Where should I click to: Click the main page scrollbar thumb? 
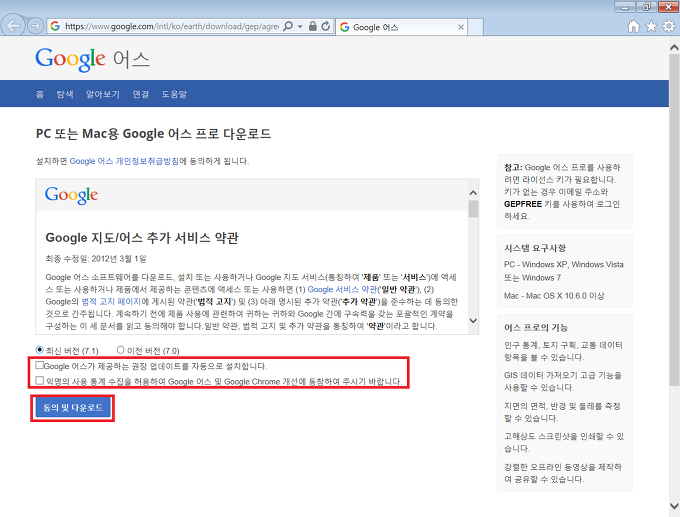tap(674, 219)
